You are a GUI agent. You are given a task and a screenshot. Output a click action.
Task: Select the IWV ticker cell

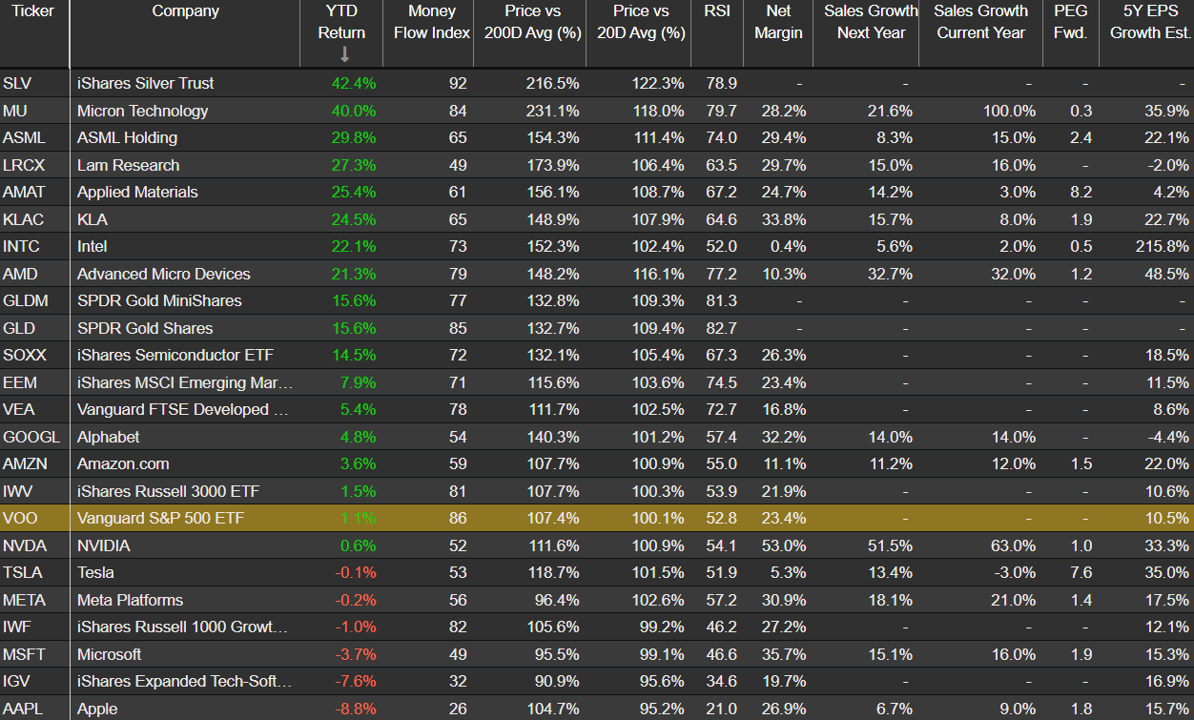pos(18,492)
